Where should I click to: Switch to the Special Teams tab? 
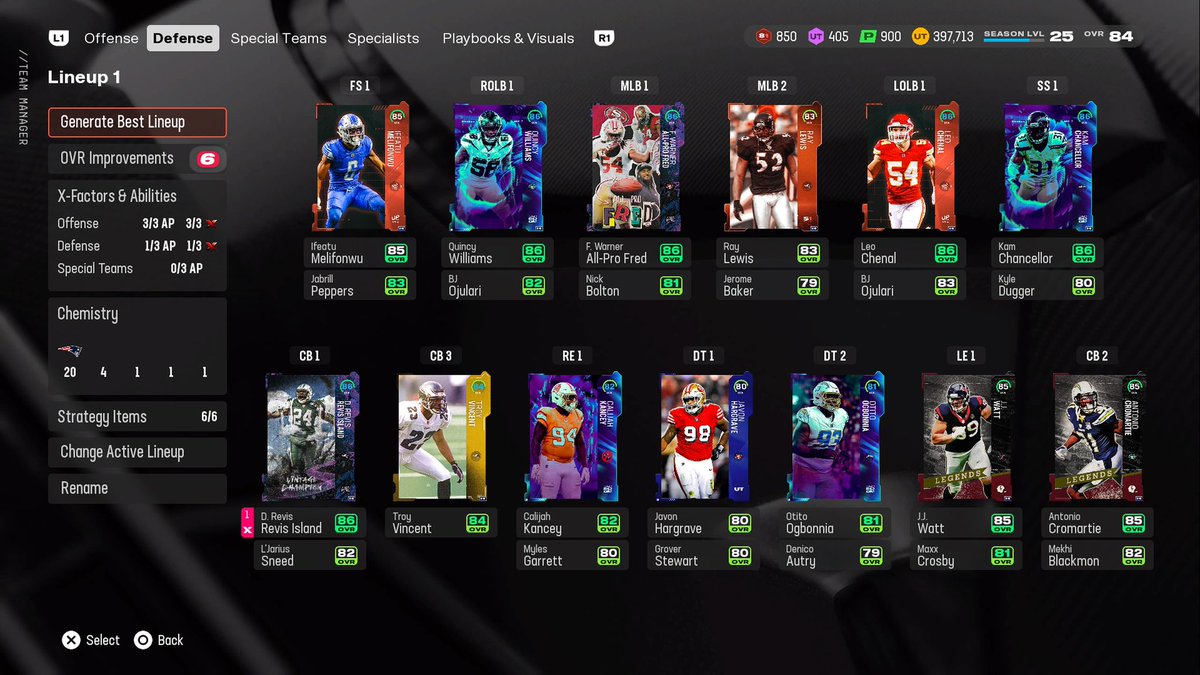278,38
